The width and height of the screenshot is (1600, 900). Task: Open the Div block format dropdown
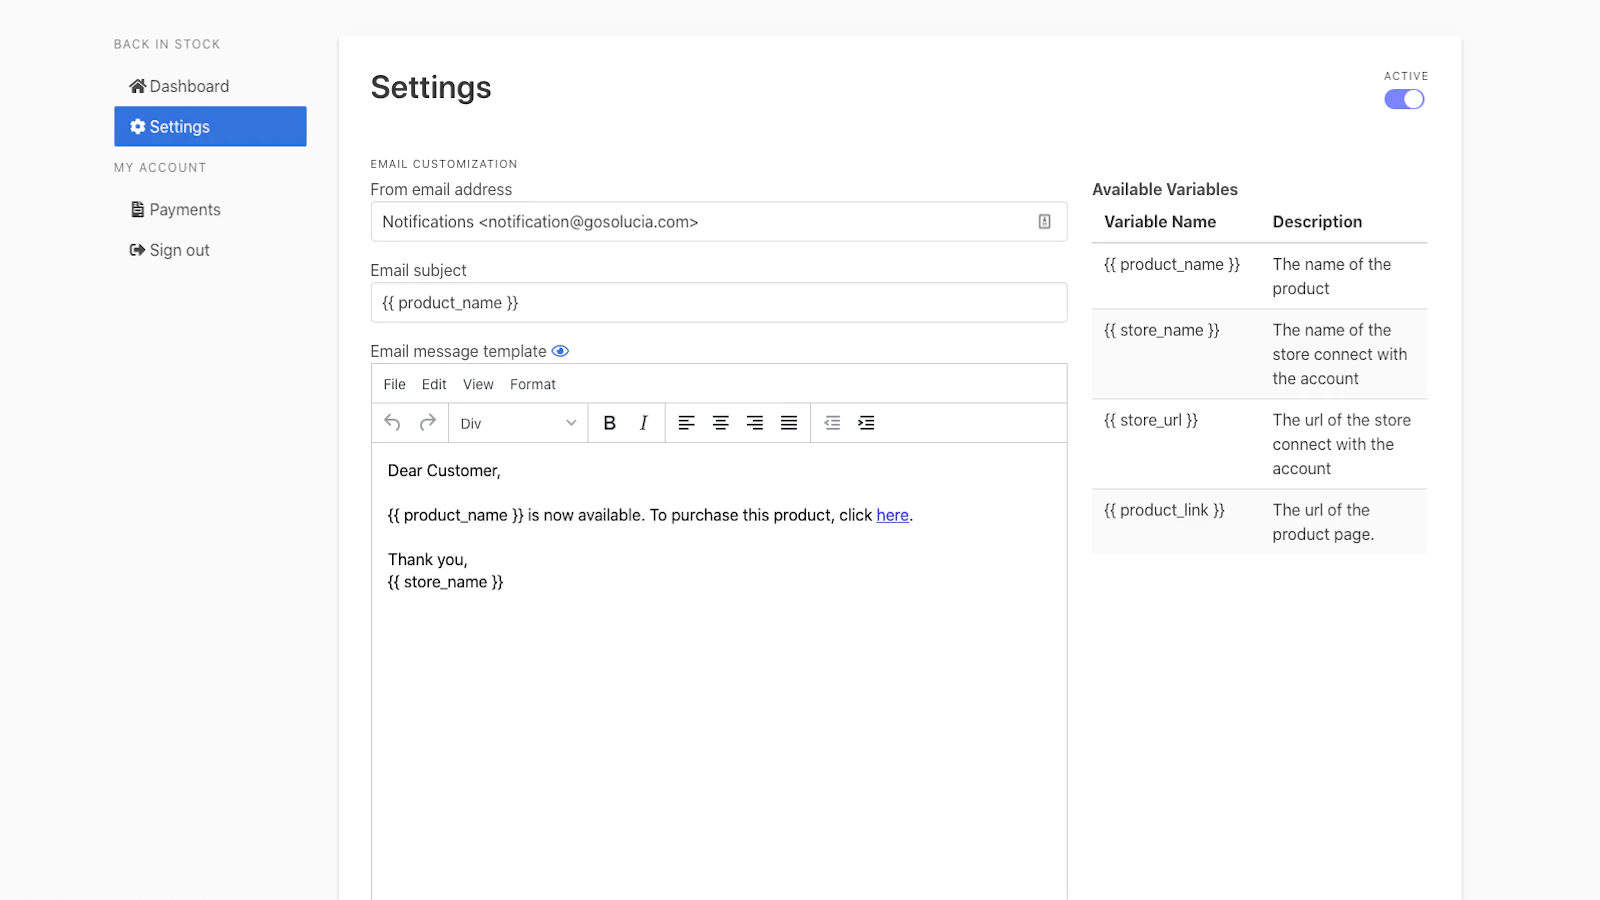[x=518, y=423]
